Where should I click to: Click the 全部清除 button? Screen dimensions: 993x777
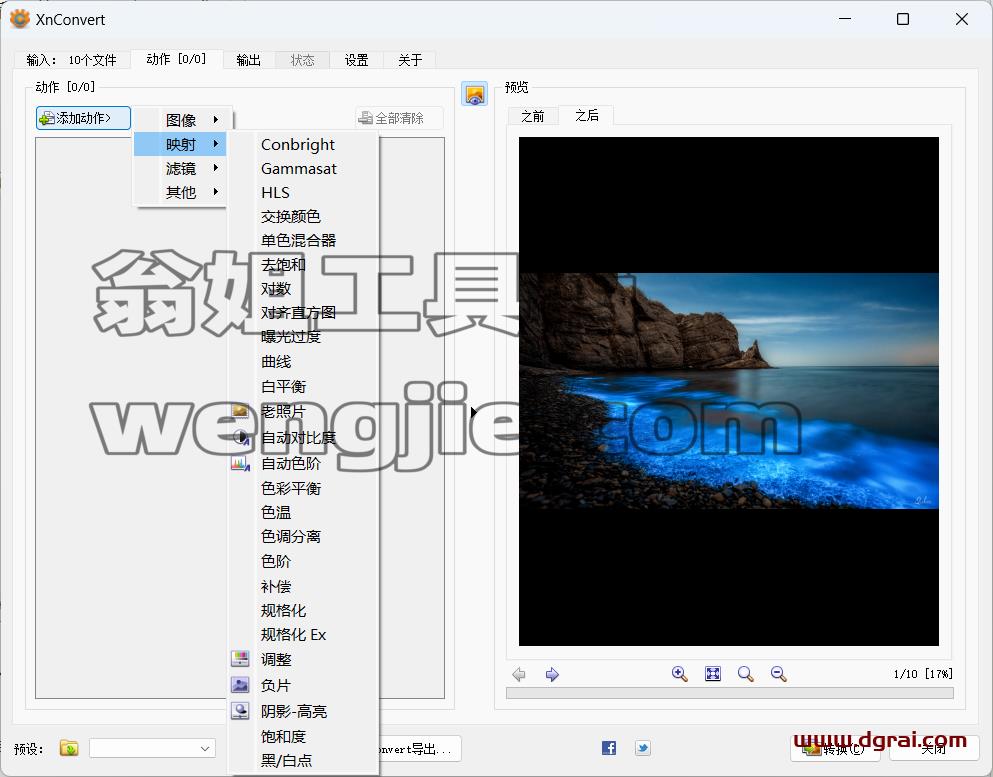[x=399, y=118]
